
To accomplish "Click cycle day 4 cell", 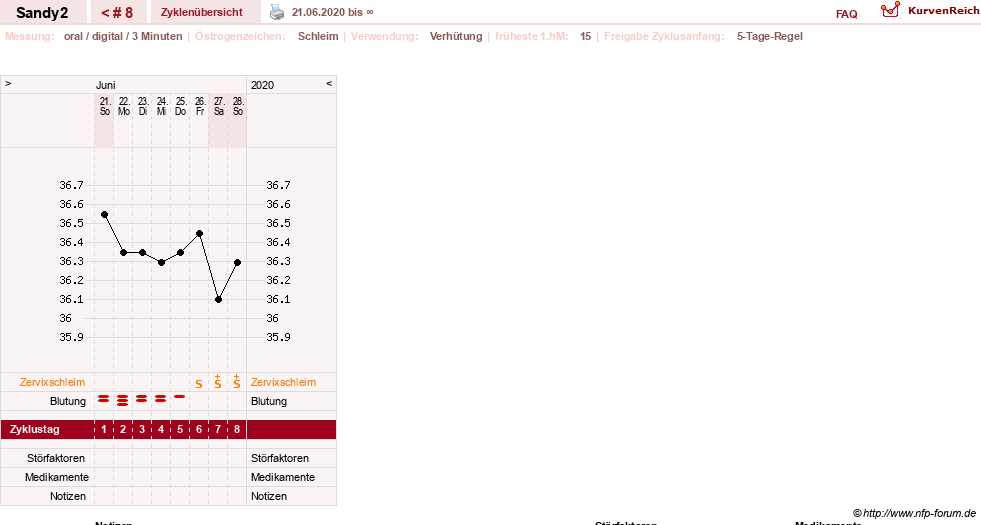I will (x=161, y=430).
